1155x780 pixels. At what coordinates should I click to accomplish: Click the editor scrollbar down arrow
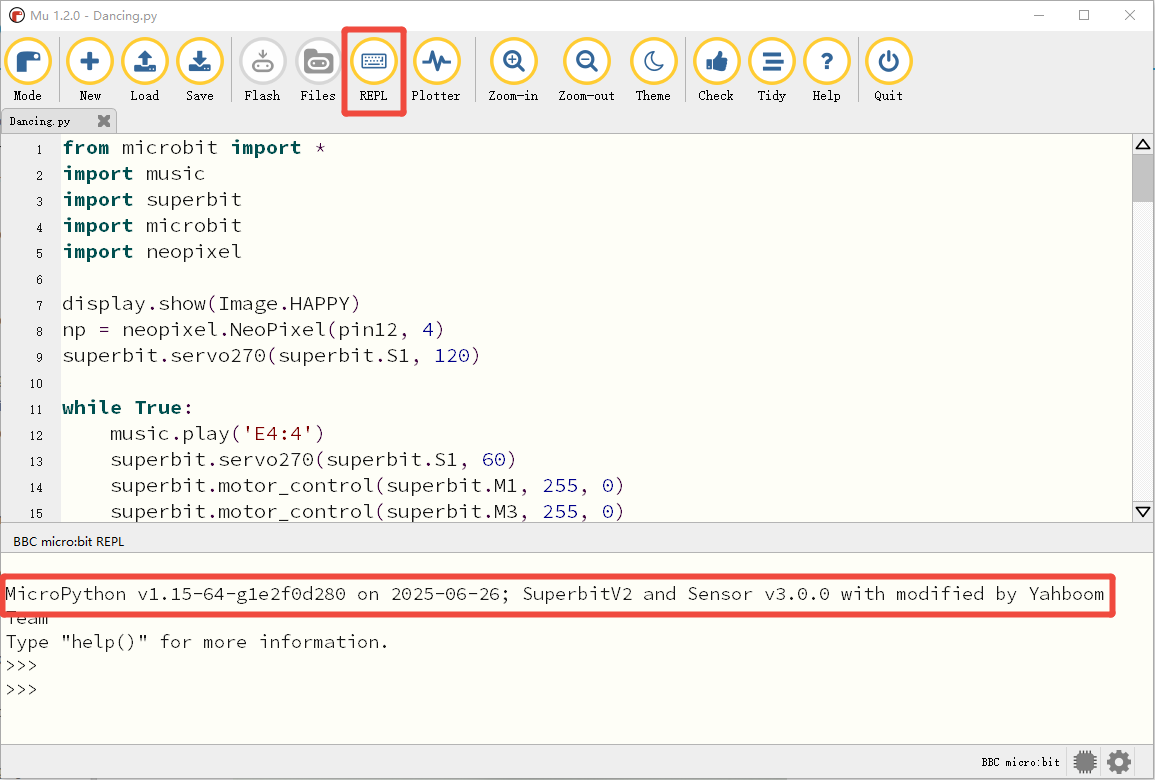[1142, 511]
